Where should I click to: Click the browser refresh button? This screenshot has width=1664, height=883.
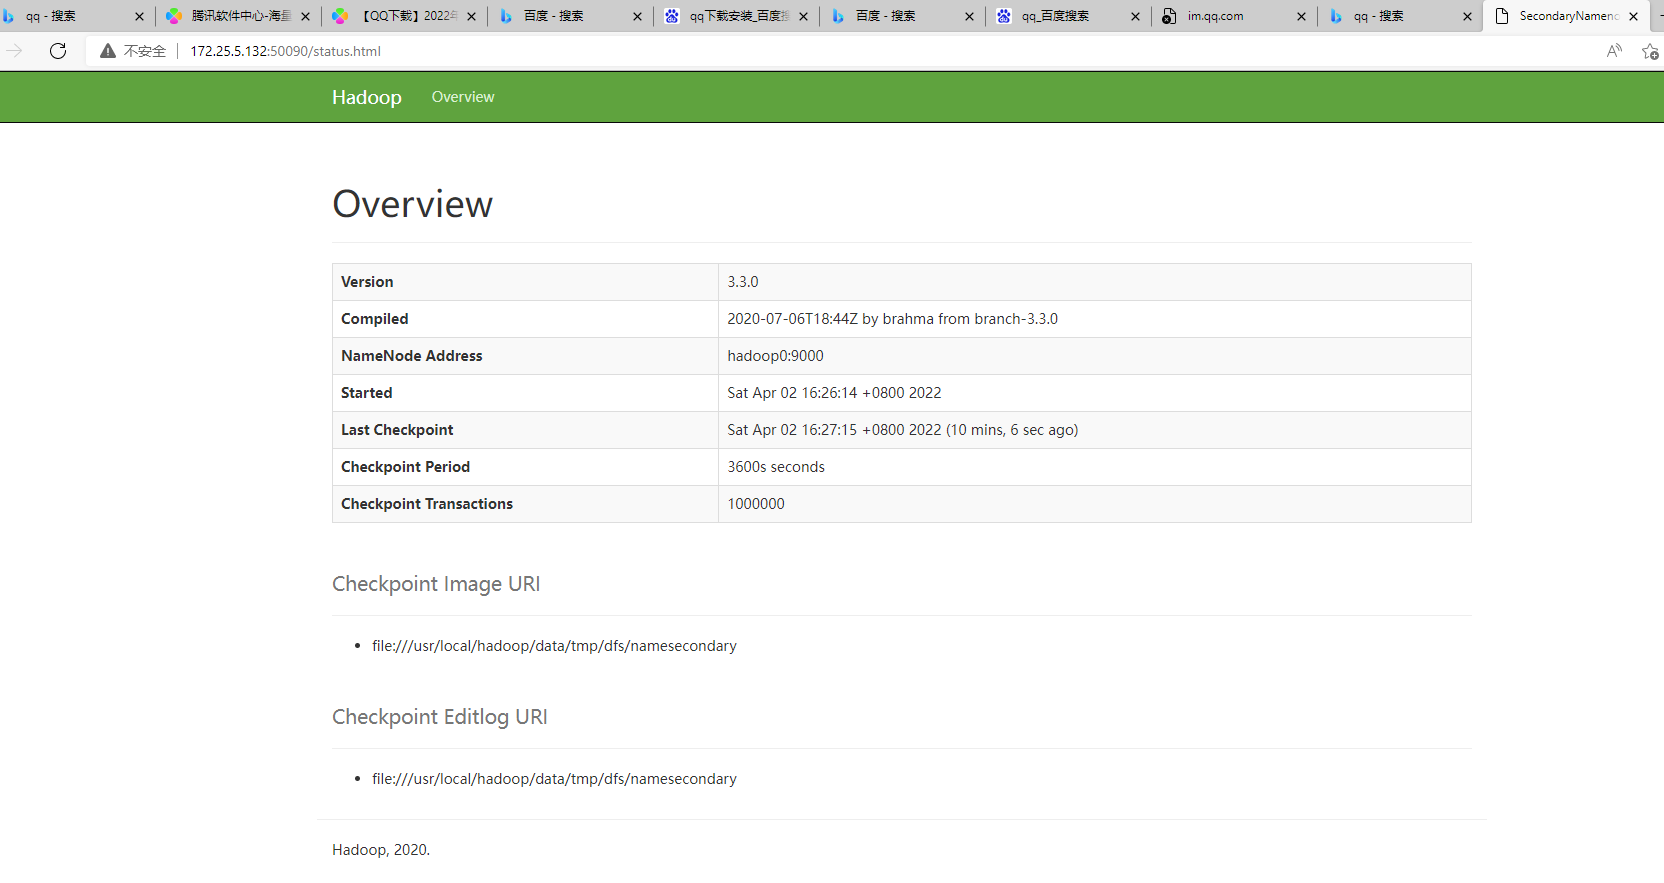coord(58,51)
